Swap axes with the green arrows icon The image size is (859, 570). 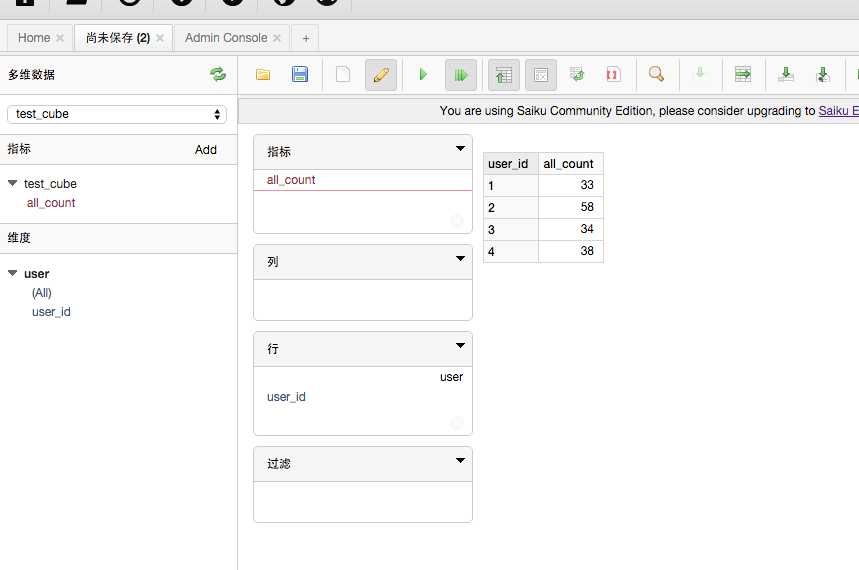[577, 74]
